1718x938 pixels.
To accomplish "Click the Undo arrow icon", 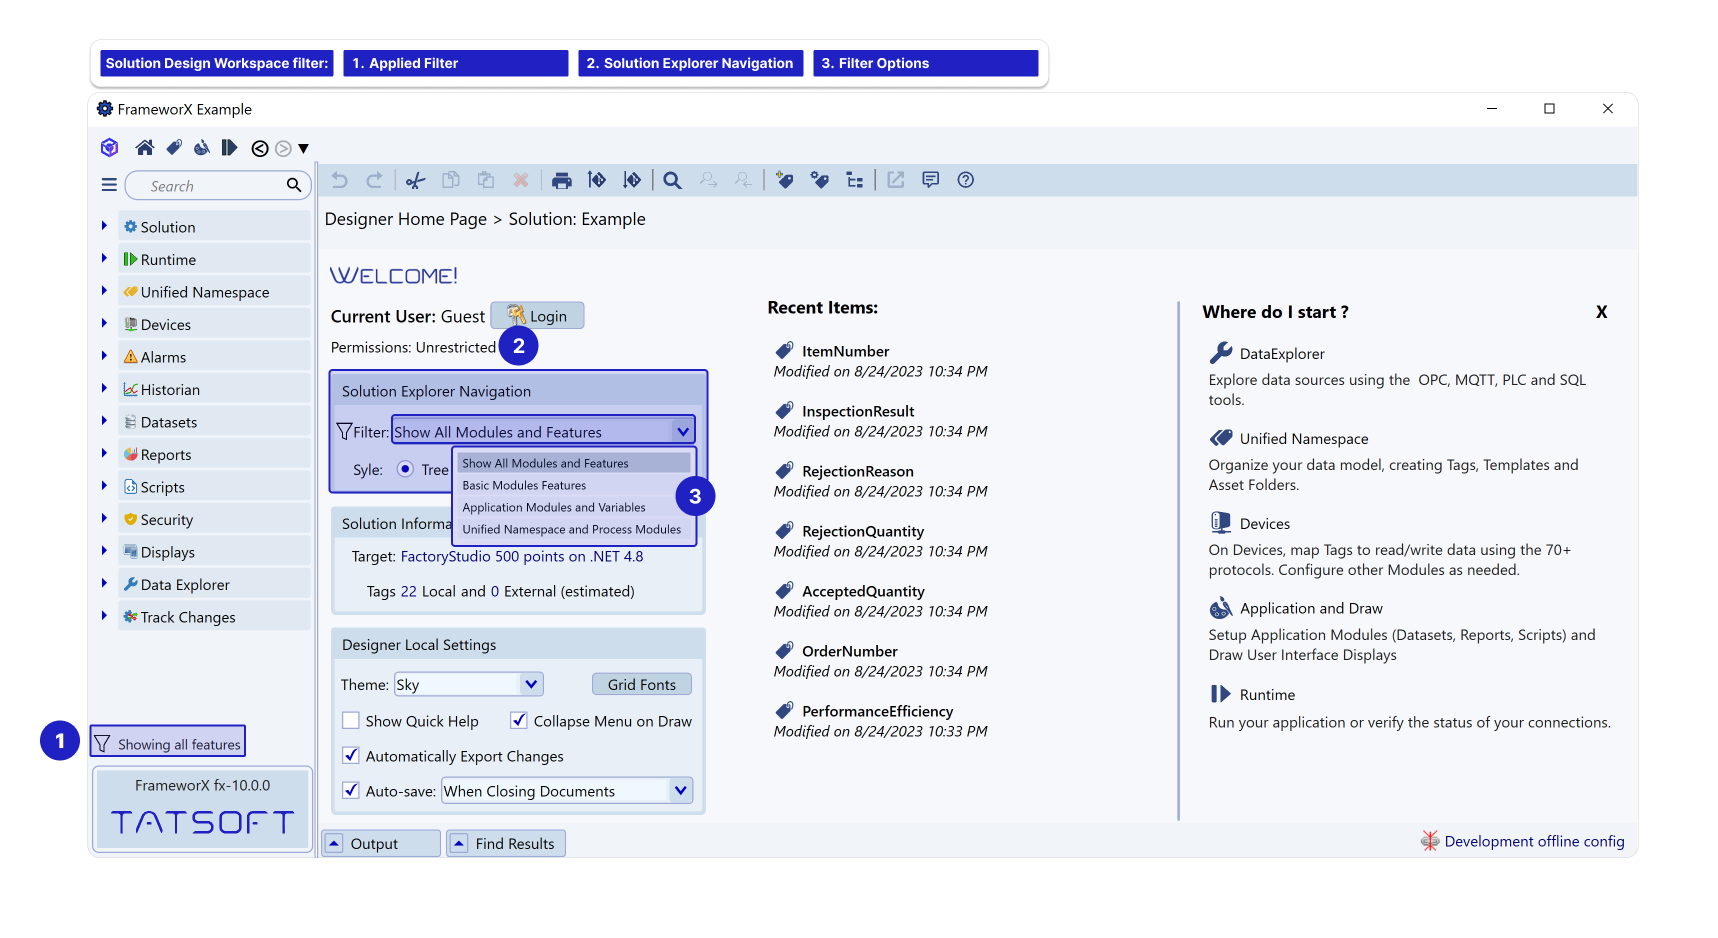I will tap(340, 180).
